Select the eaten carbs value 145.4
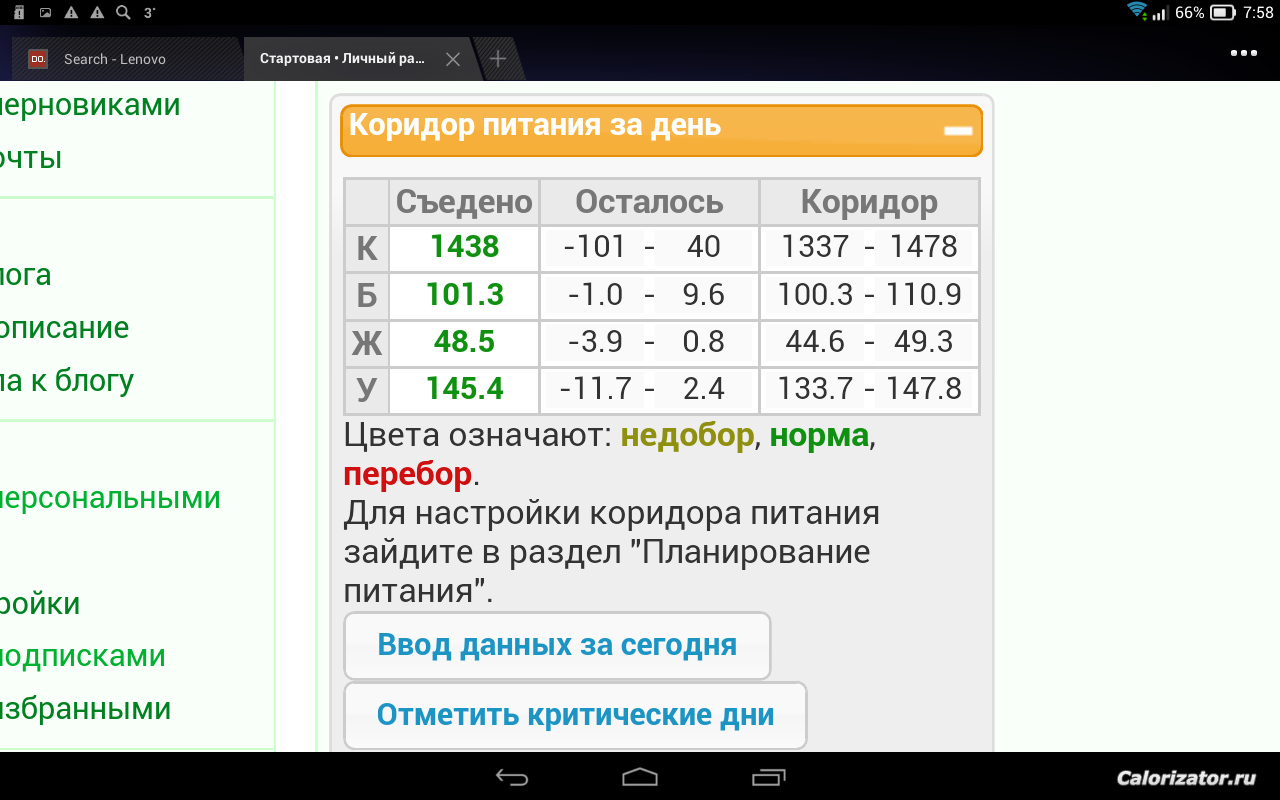Image resolution: width=1280 pixels, height=800 pixels. point(464,388)
